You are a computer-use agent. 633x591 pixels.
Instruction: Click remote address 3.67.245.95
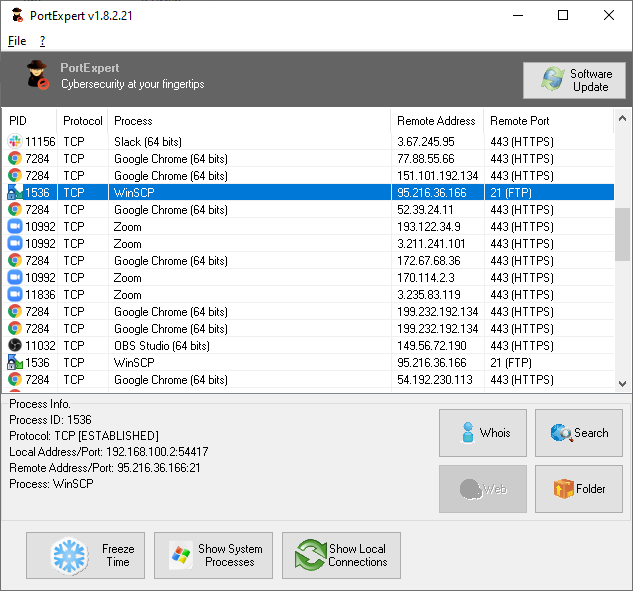(426, 142)
